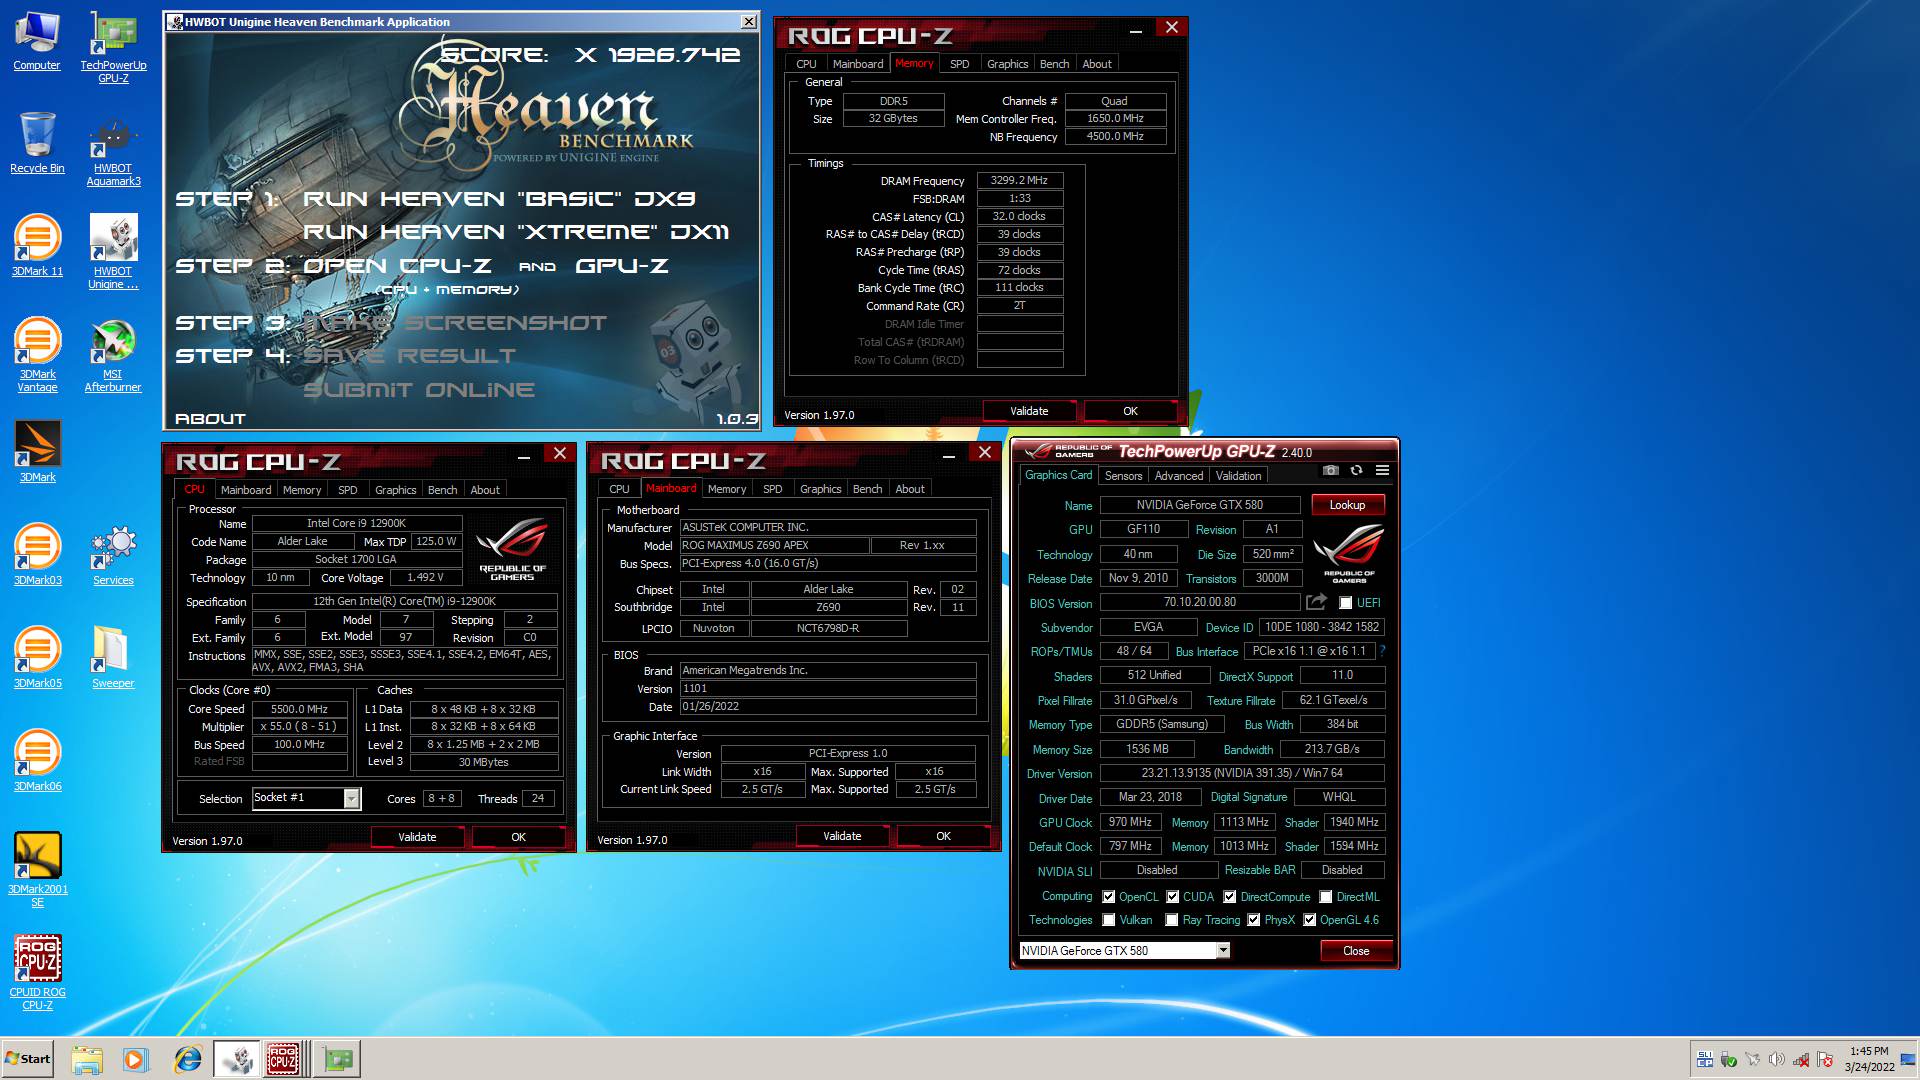Open the Services desktop shortcut
Viewport: 1920px width, 1080px height.
(113, 555)
